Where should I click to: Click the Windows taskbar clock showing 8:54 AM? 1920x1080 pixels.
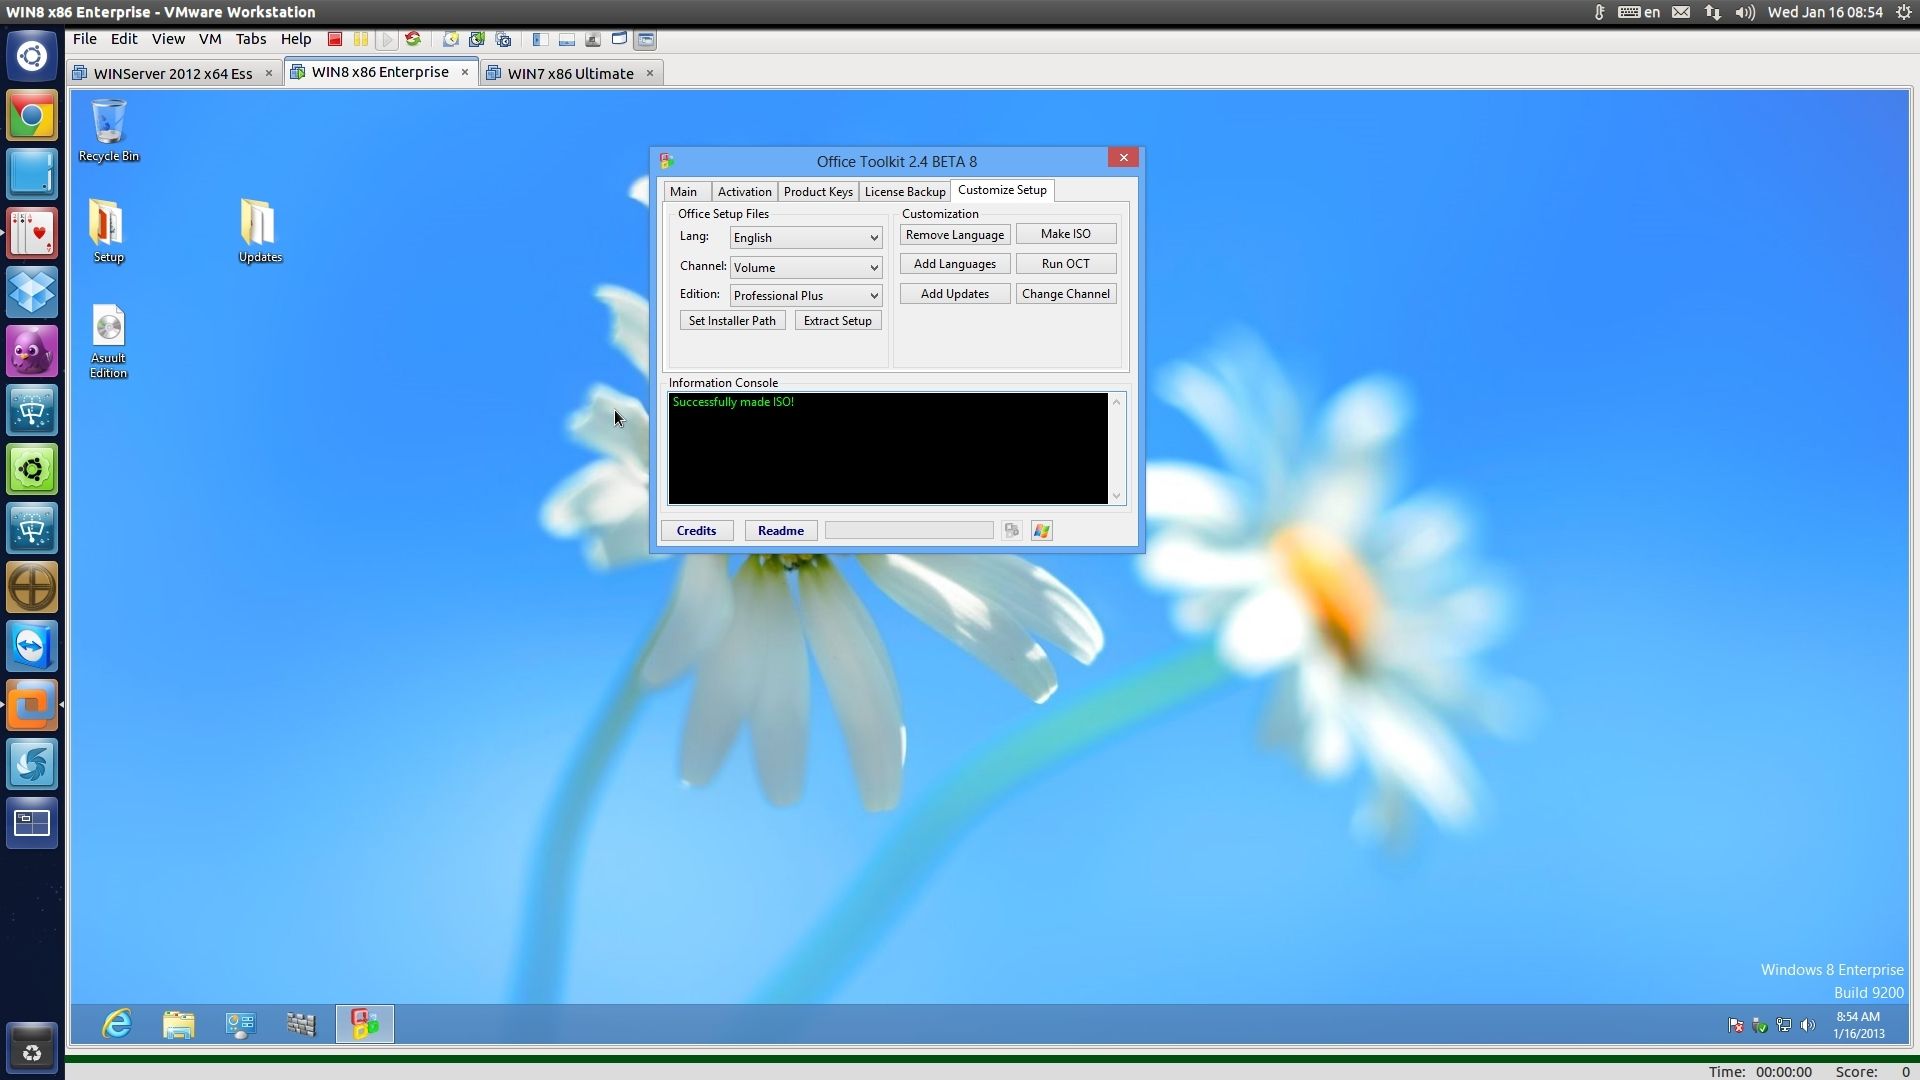coord(1859,1025)
